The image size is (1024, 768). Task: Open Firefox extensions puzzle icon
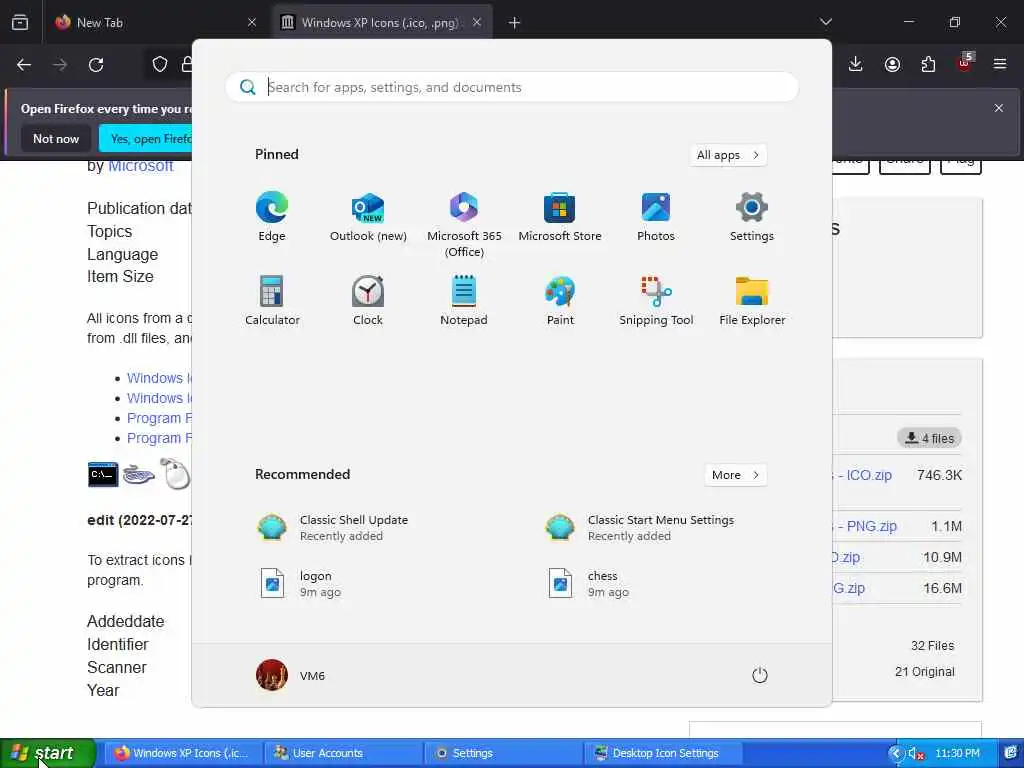[x=928, y=64]
